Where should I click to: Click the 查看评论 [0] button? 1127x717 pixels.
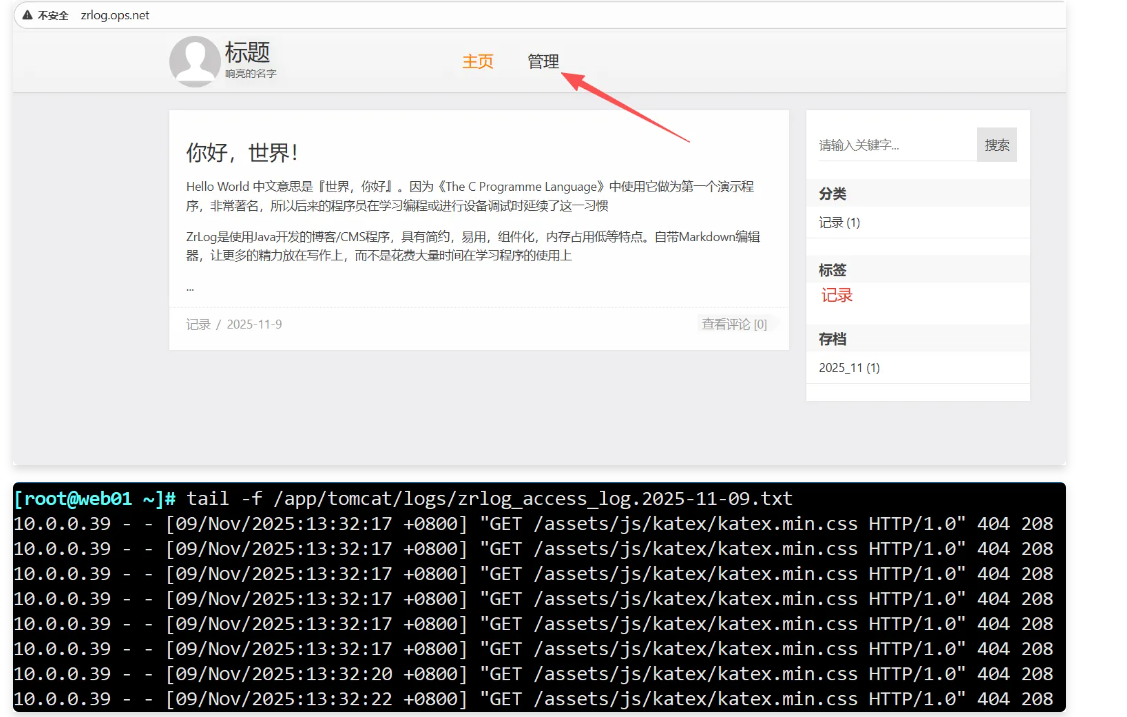(x=734, y=324)
